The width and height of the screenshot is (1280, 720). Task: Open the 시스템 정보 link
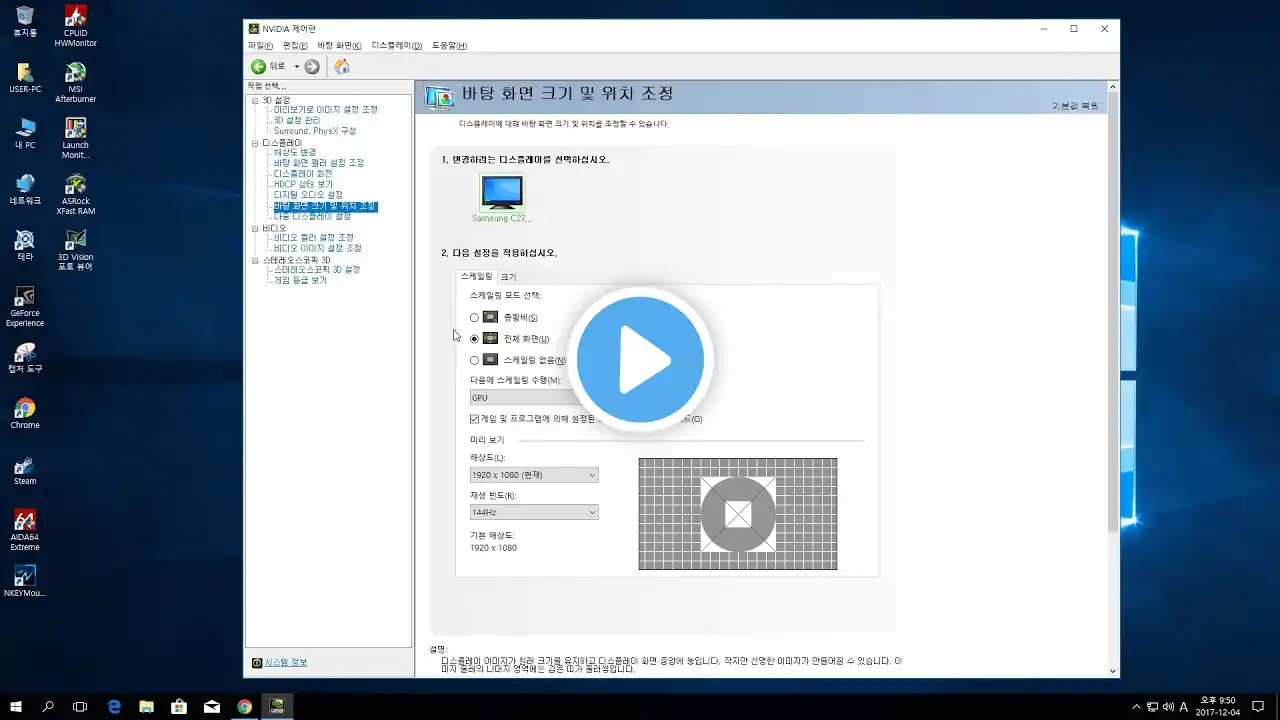(286, 662)
